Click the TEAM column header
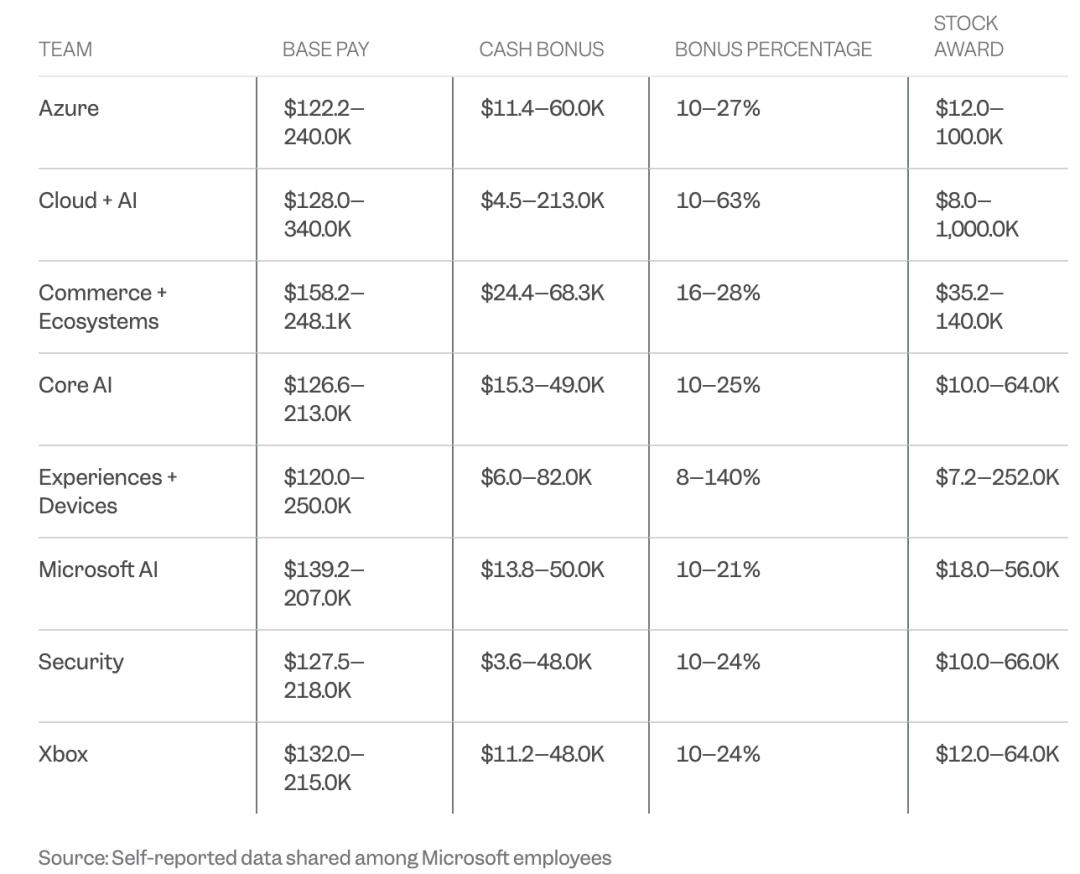This screenshot has height=874, width=1080. tap(65, 50)
